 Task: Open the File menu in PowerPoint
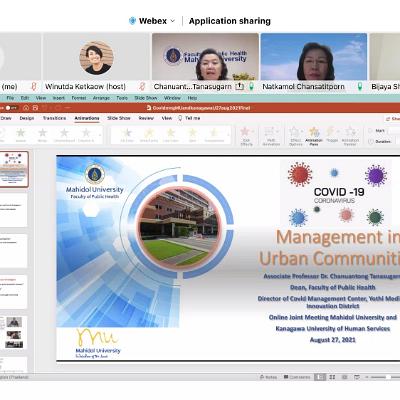10,98
